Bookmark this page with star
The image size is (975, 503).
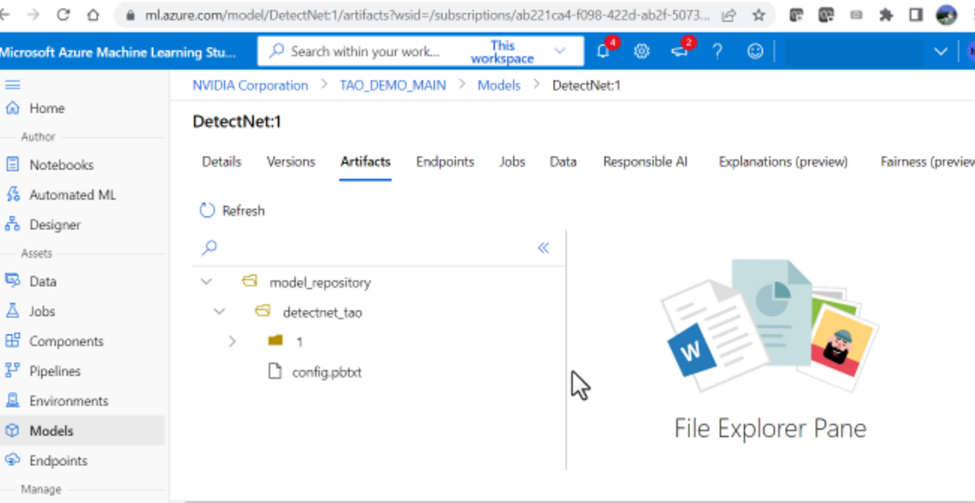[x=759, y=15]
